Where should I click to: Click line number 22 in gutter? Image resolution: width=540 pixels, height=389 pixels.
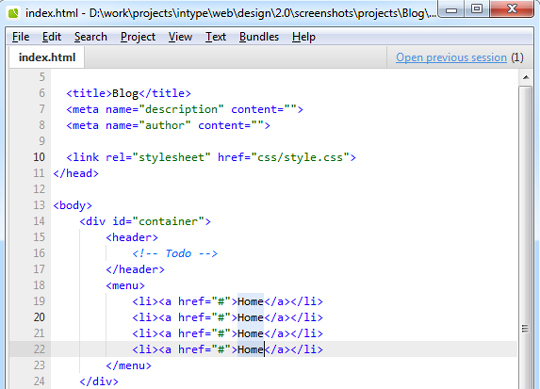tap(39, 349)
